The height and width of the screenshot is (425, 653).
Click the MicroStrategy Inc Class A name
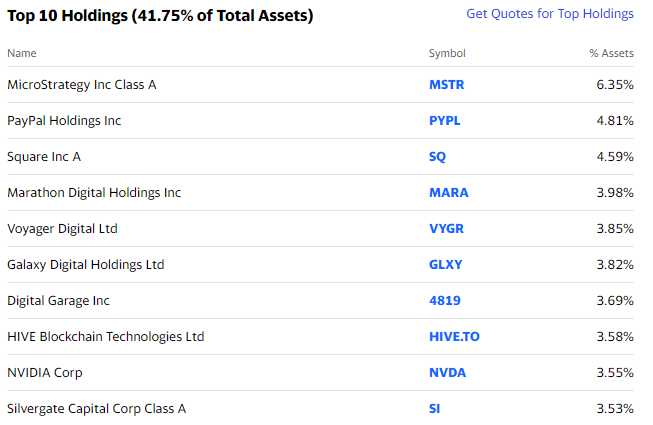[x=82, y=85]
